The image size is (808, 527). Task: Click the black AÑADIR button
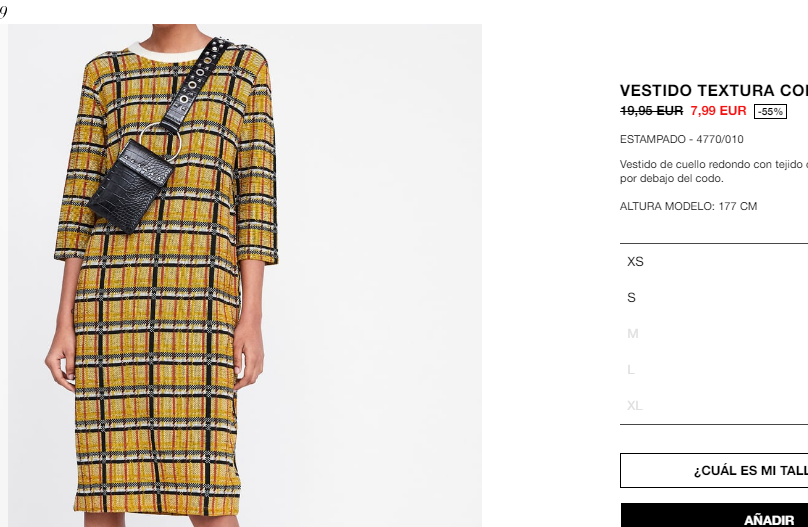coord(714,515)
